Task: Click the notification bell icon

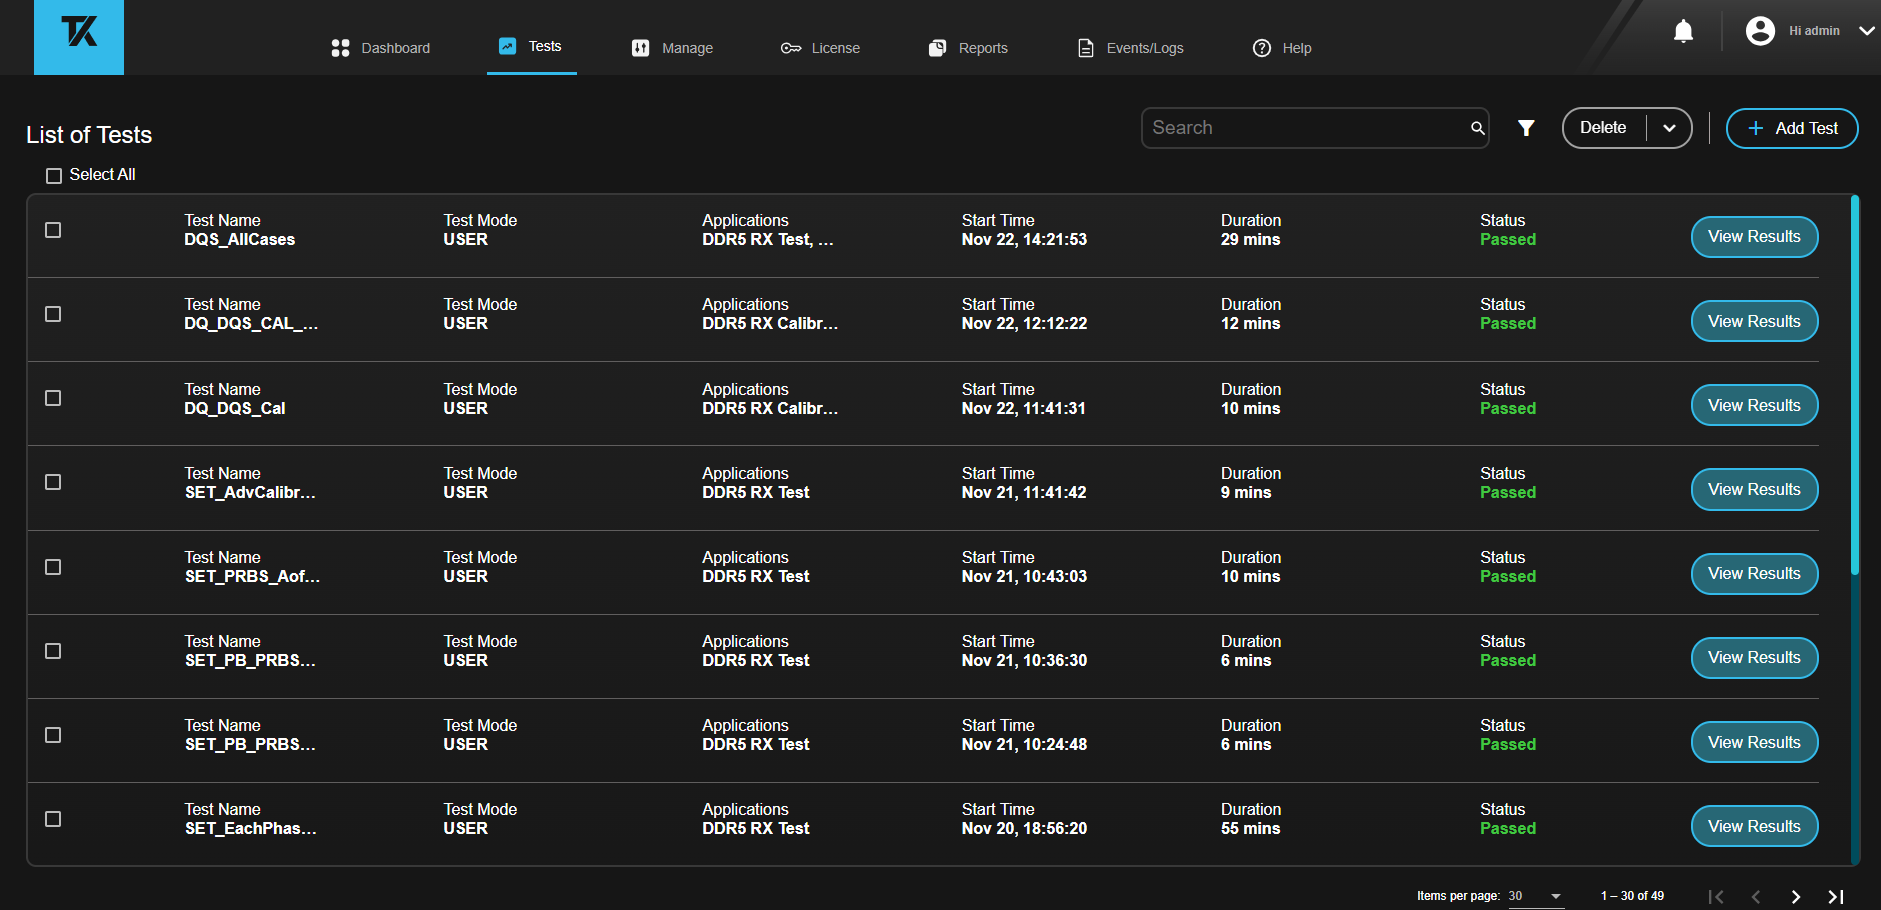Action: pos(1683,32)
